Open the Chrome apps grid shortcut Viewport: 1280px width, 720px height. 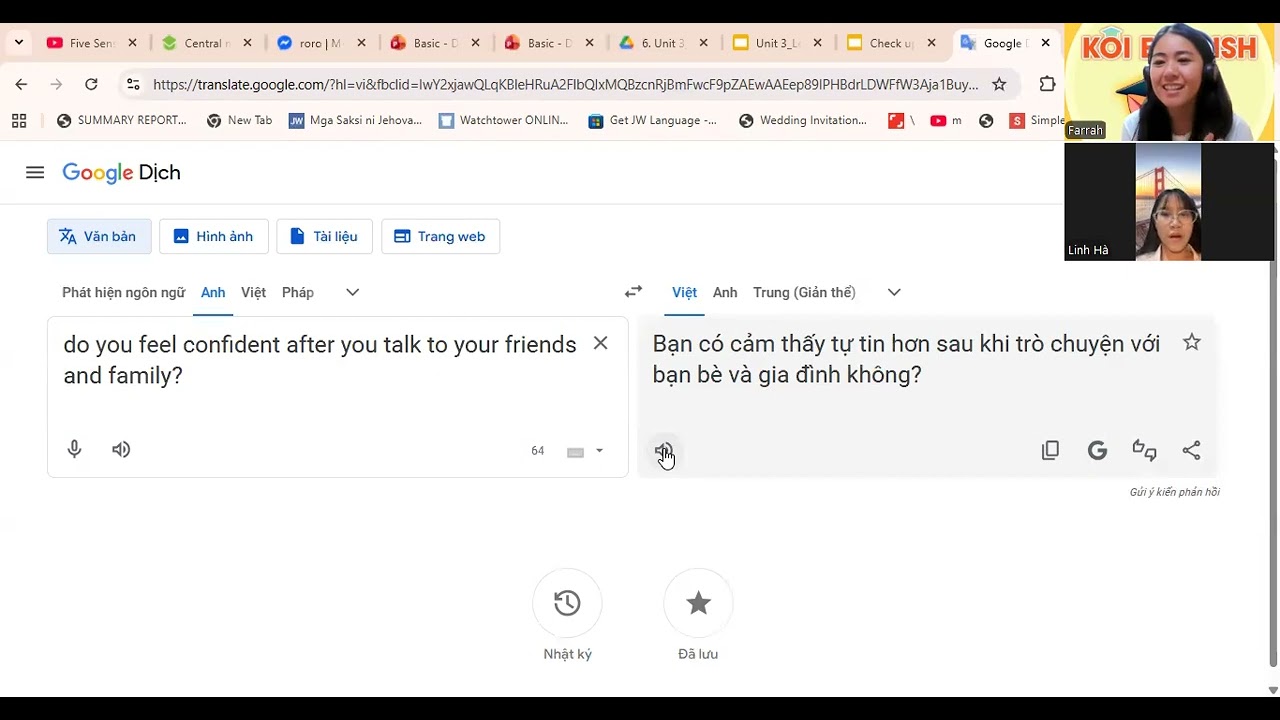click(19, 121)
